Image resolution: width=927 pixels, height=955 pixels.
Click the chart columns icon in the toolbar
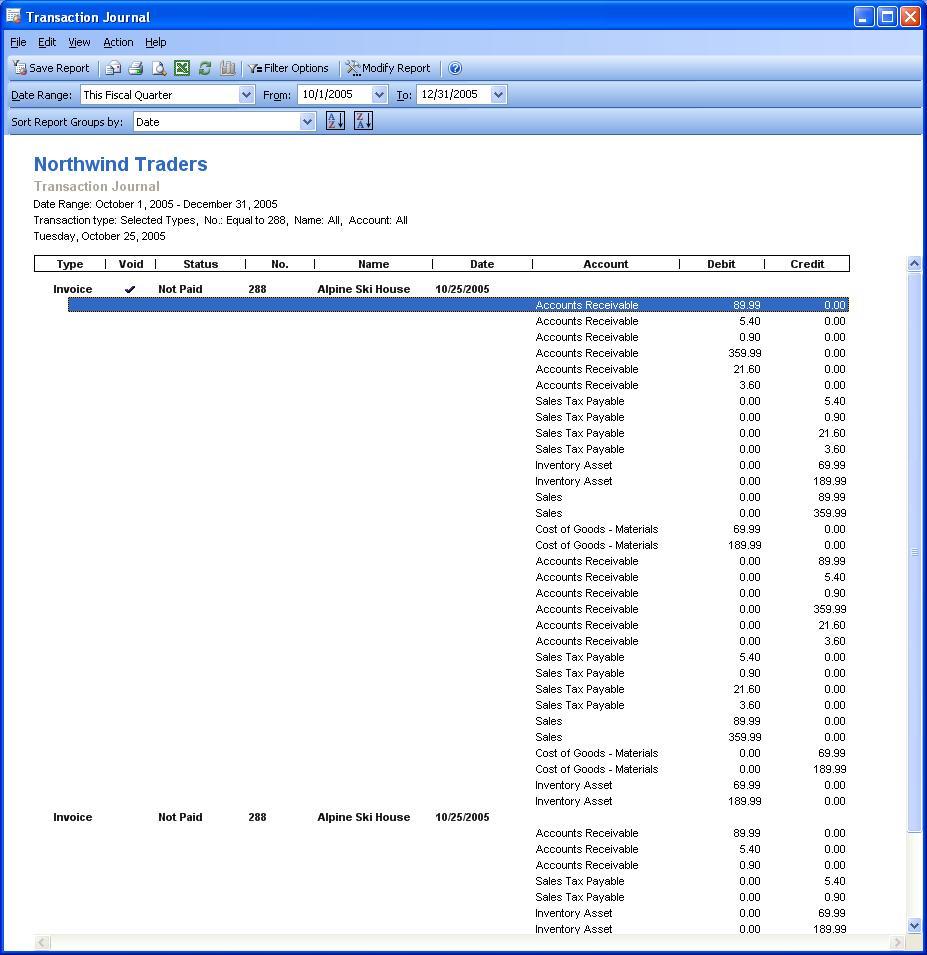tap(228, 68)
